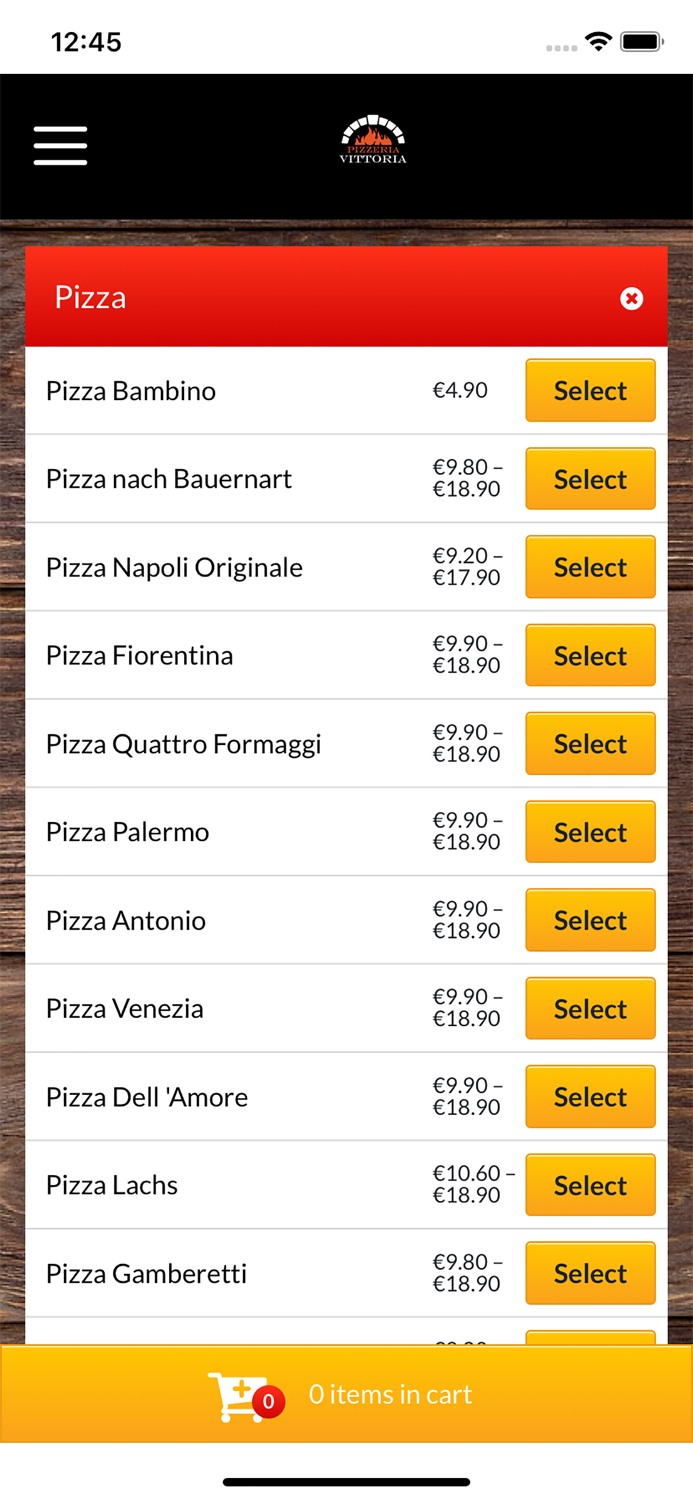Tap the '0 items in cart' bar
The width and height of the screenshot is (693, 1500).
(390, 1394)
